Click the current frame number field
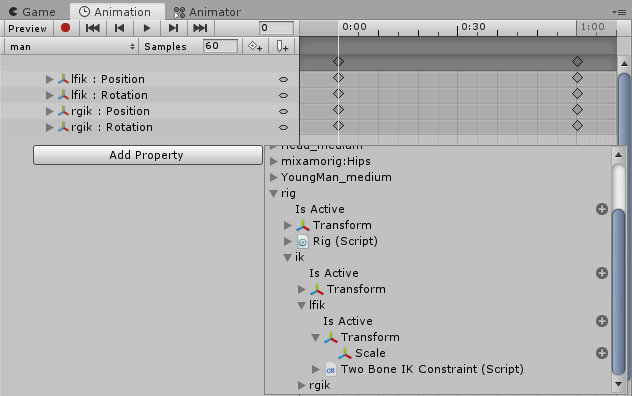The width and height of the screenshot is (632, 396). [x=276, y=28]
